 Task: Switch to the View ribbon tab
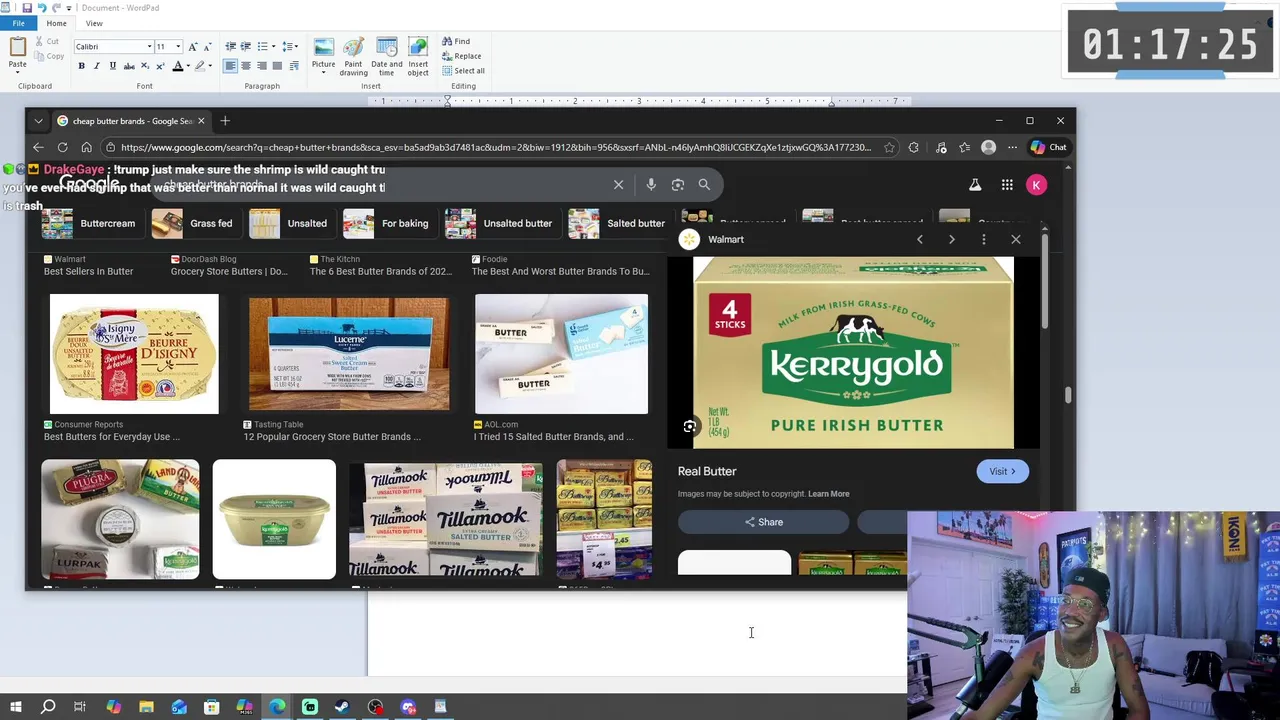(x=94, y=23)
